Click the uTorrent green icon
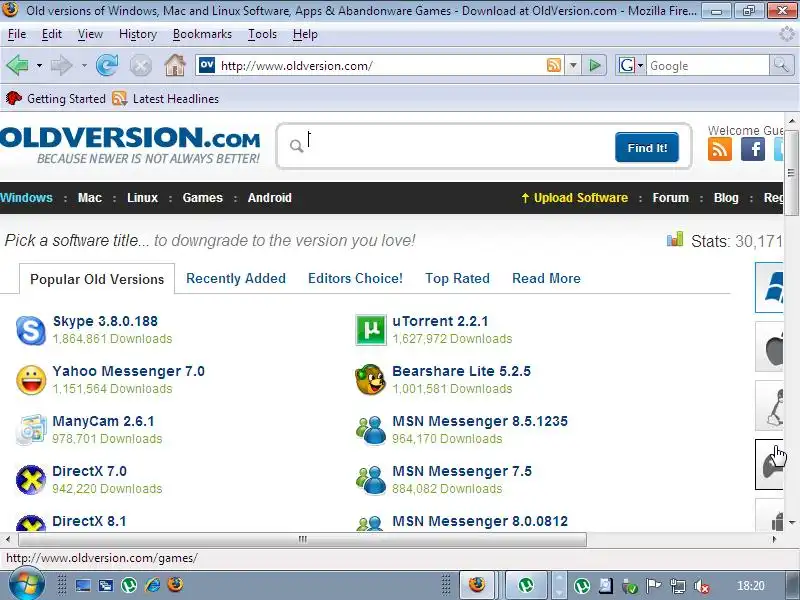The image size is (800, 600). (370, 330)
